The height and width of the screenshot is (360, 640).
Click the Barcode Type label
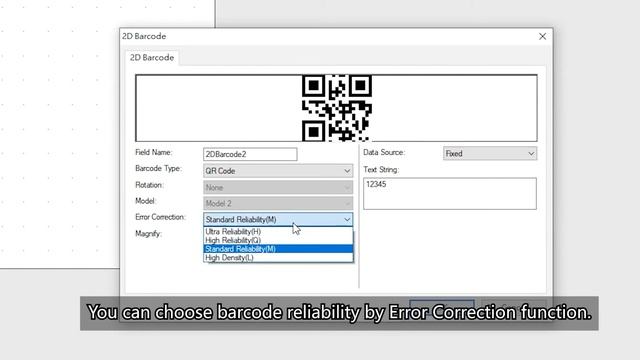[158, 169]
